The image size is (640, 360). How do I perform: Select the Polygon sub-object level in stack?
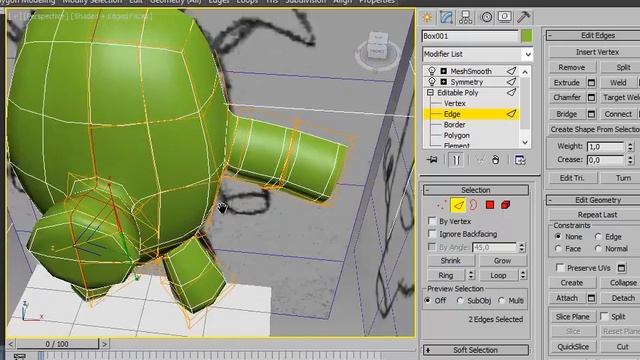pos(456,135)
